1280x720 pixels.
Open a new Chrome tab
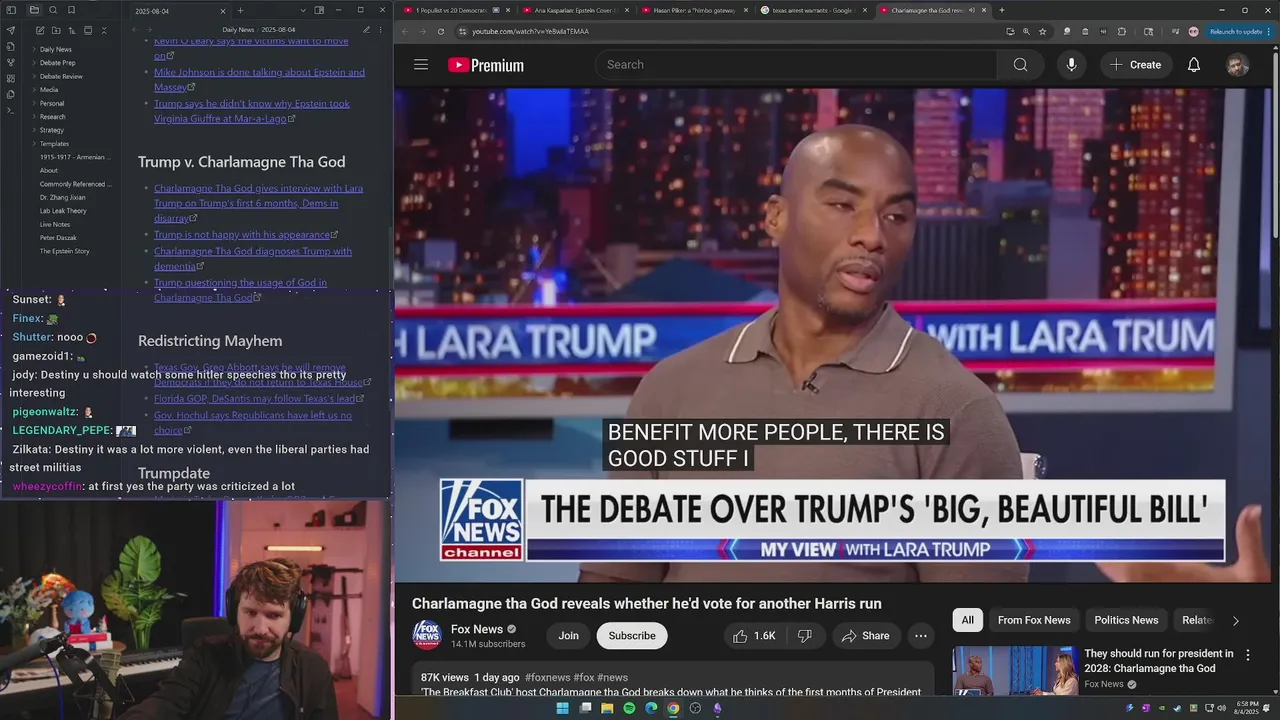[1002, 10]
